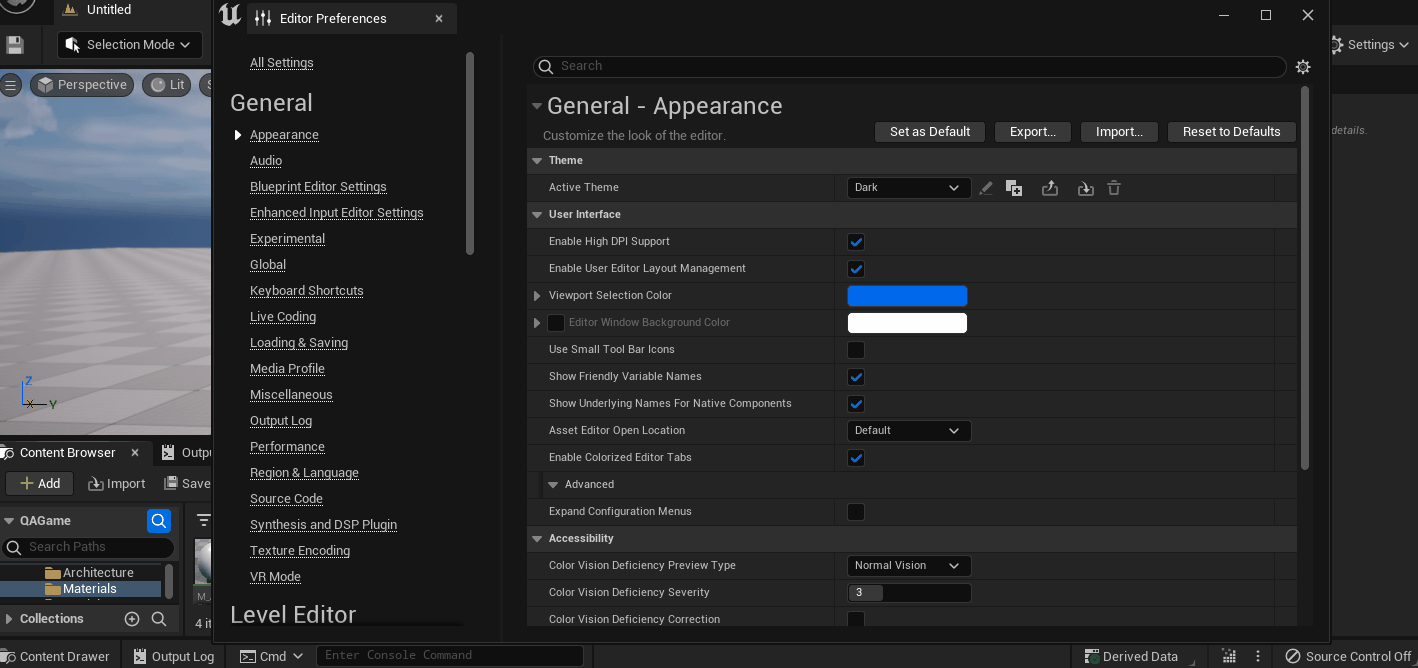The image size is (1418, 668).
Task: Export the Dark theme
Action: (1050, 187)
